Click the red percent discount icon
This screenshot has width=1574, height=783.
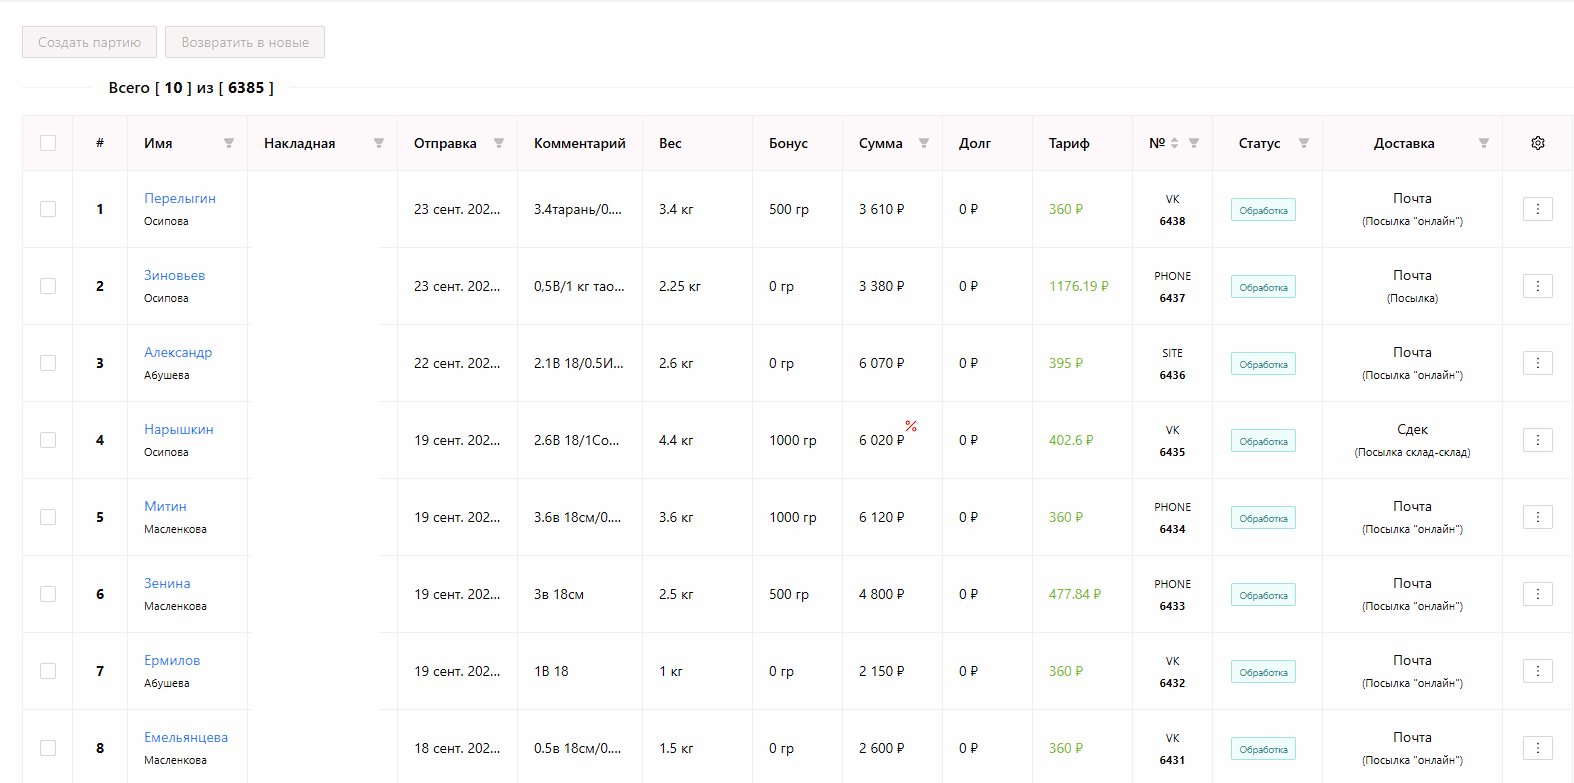pos(911,426)
